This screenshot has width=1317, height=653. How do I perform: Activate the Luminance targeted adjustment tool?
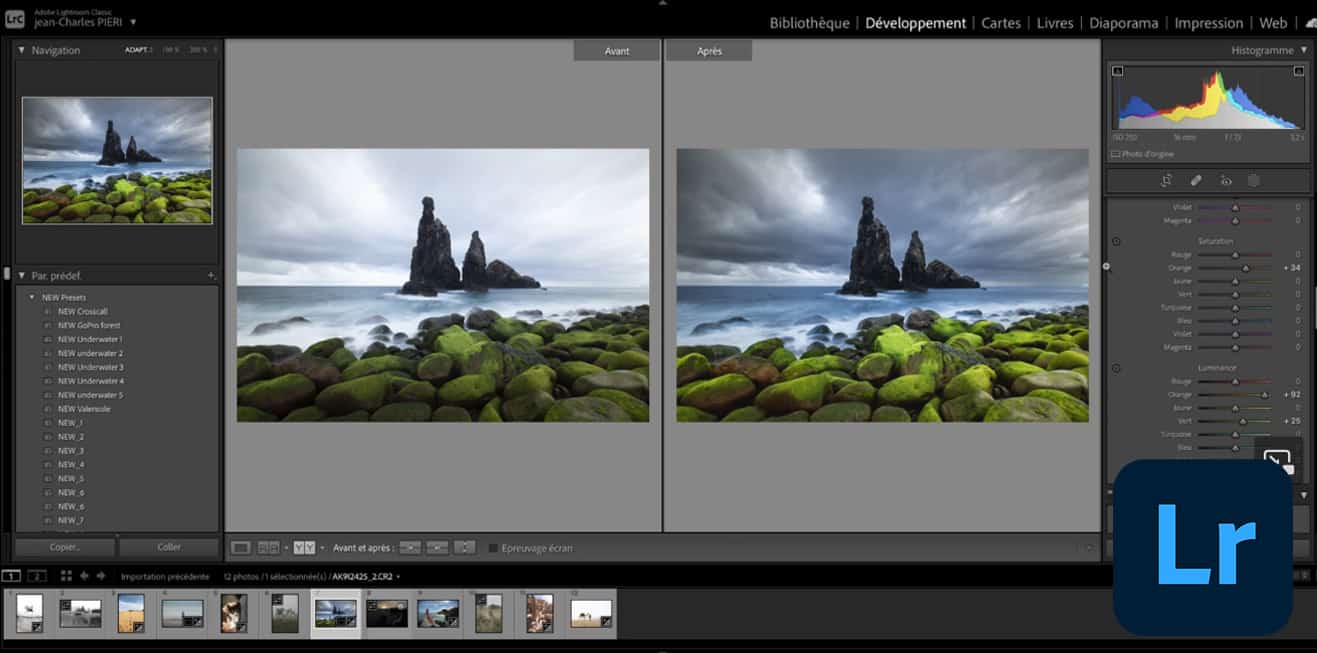pos(1116,368)
